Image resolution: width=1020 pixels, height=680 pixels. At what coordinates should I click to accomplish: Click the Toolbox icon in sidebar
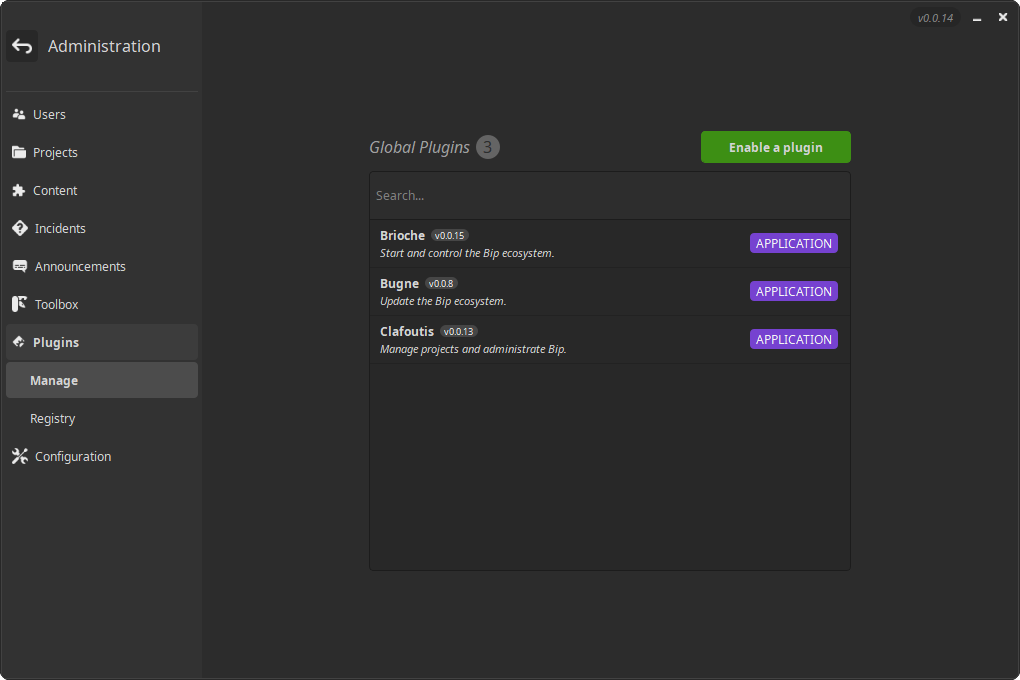click(x=19, y=304)
